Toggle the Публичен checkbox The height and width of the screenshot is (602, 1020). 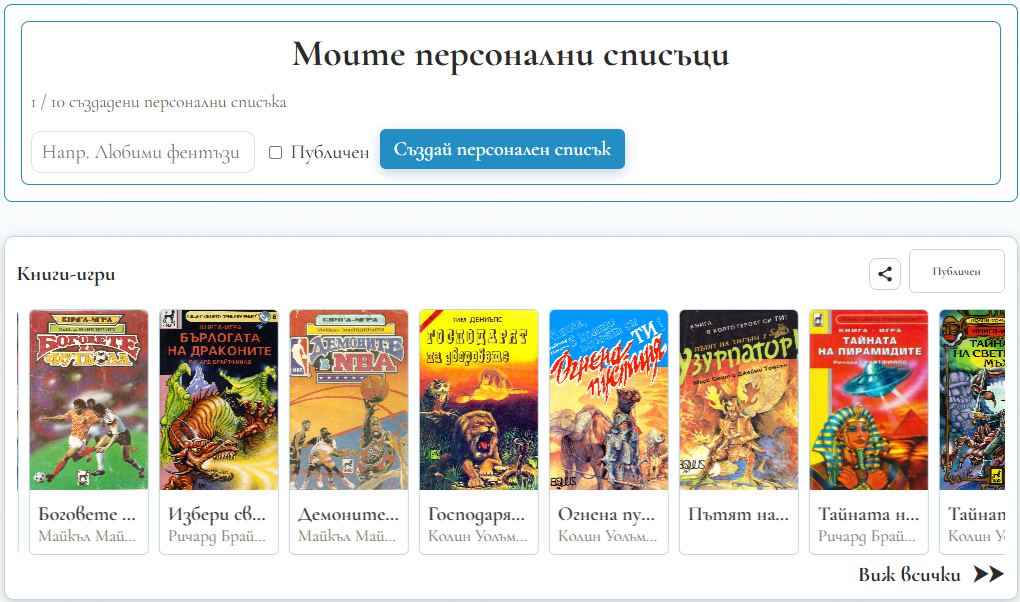(x=276, y=152)
